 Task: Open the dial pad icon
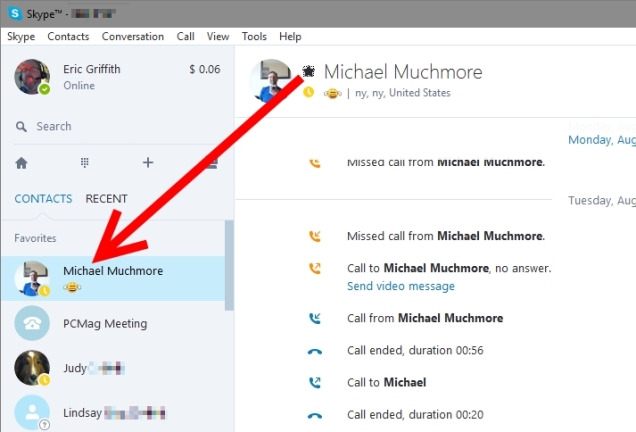[x=84, y=163]
